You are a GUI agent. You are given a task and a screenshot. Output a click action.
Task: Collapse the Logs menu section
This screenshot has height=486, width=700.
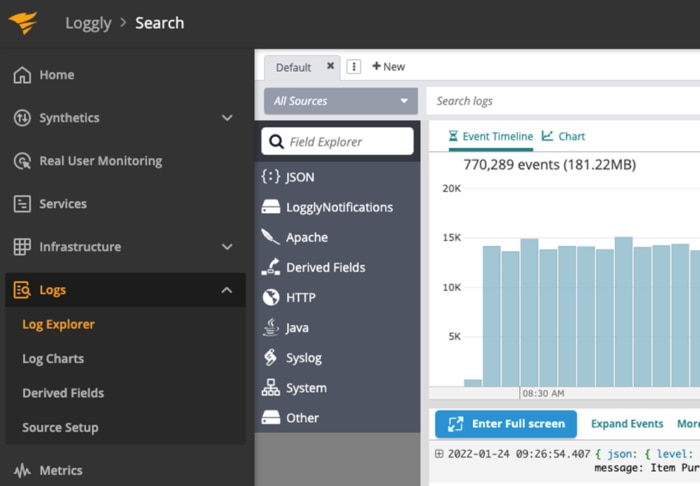coord(227,290)
